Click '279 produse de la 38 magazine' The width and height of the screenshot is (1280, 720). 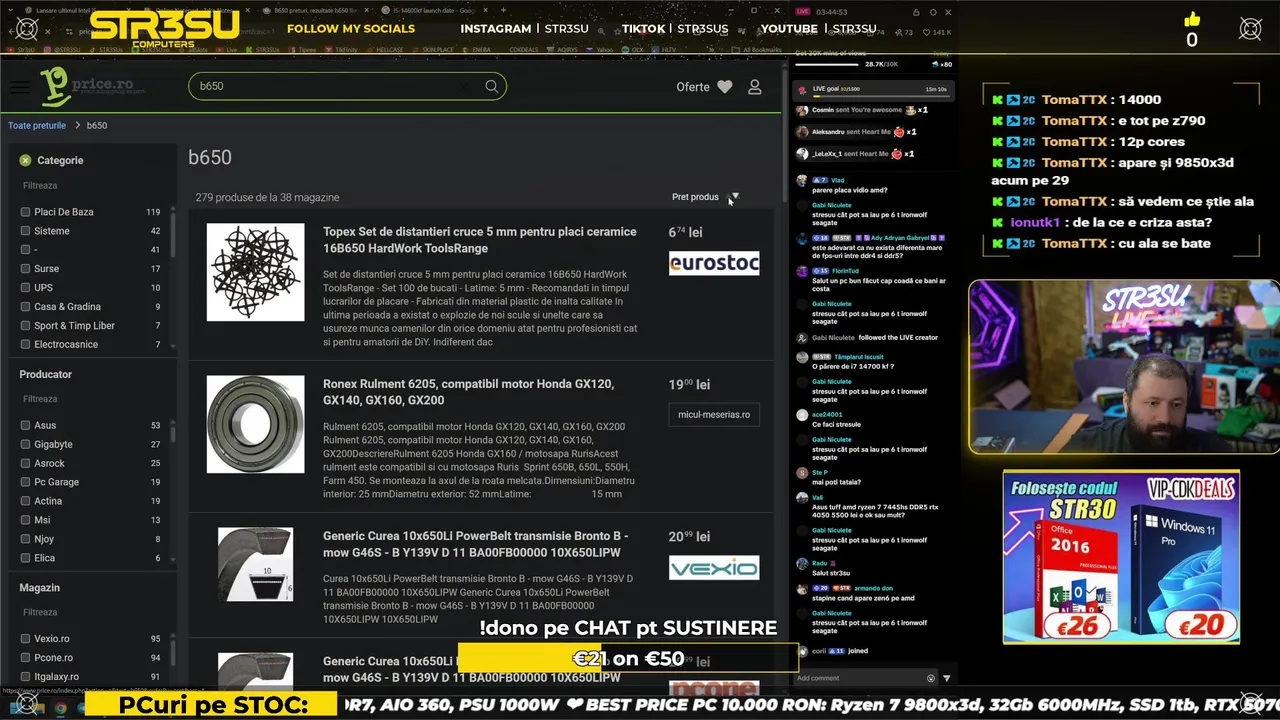[x=267, y=197]
